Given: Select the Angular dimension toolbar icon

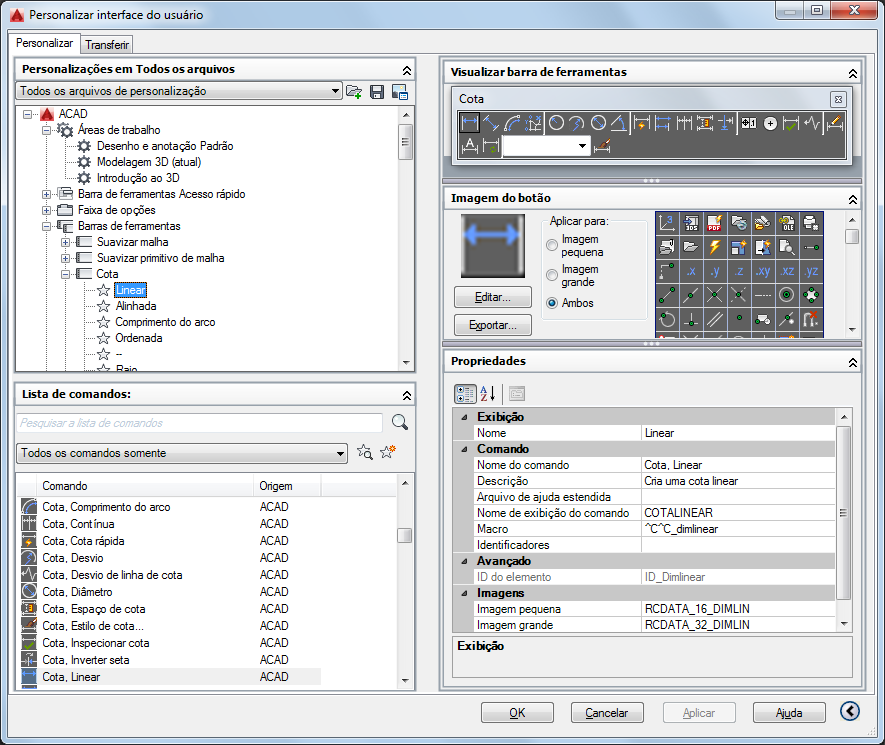Looking at the screenshot, I should [x=619, y=123].
